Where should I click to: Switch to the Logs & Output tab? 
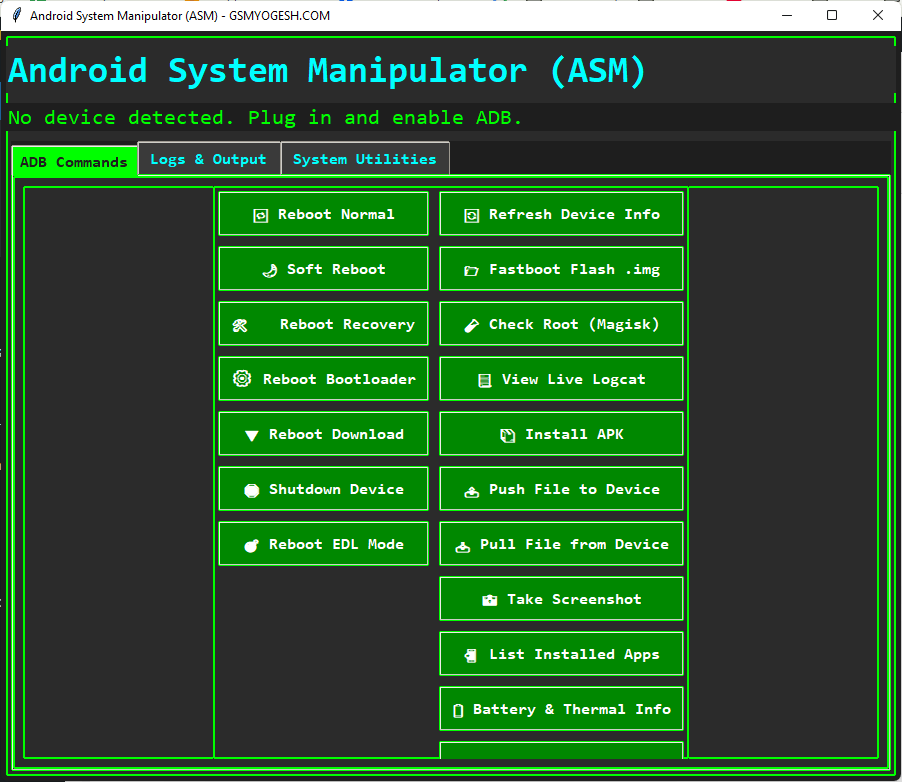click(208, 158)
